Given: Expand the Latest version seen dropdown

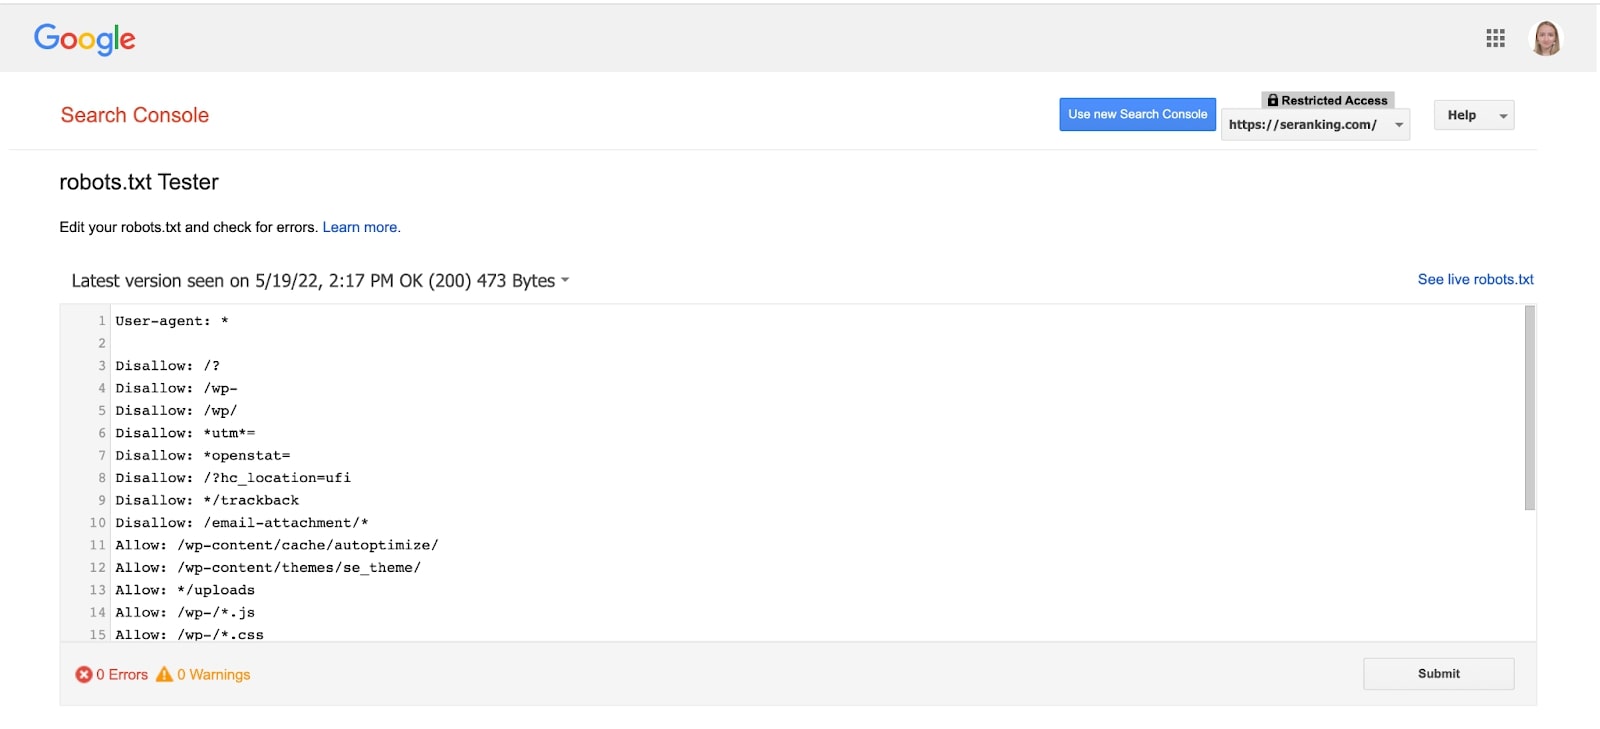Looking at the screenshot, I should (x=320, y=281).
